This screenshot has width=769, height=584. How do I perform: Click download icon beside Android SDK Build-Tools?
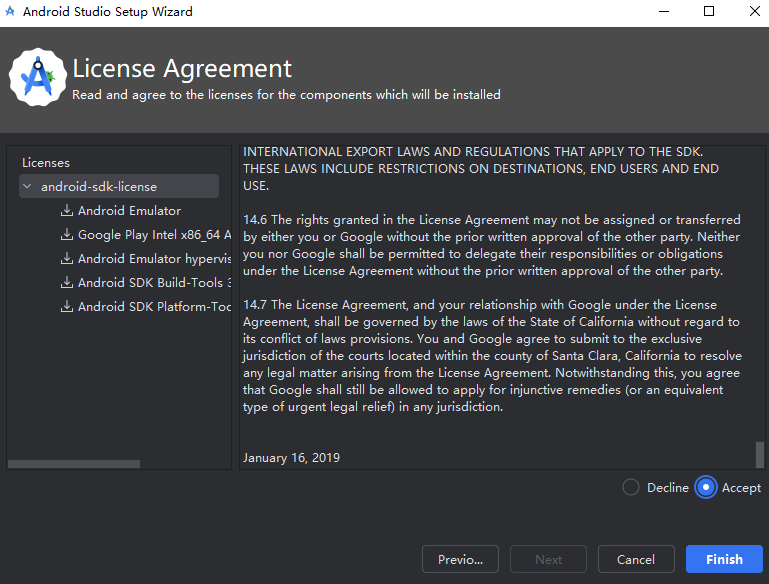[67, 282]
